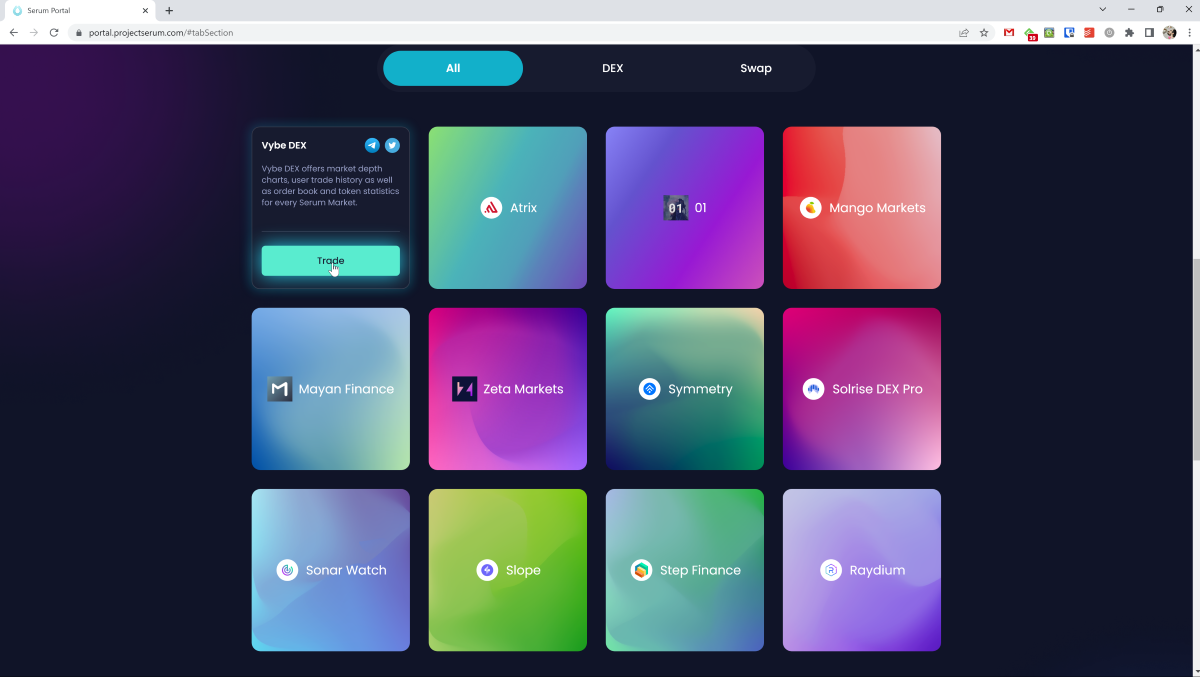Image resolution: width=1200 pixels, height=677 pixels.
Task: Open the Chrome three-dot menu
Action: (1188, 32)
